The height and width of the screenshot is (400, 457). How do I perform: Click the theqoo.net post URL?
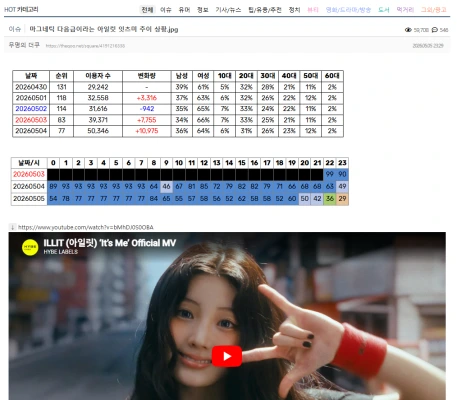tap(85, 46)
